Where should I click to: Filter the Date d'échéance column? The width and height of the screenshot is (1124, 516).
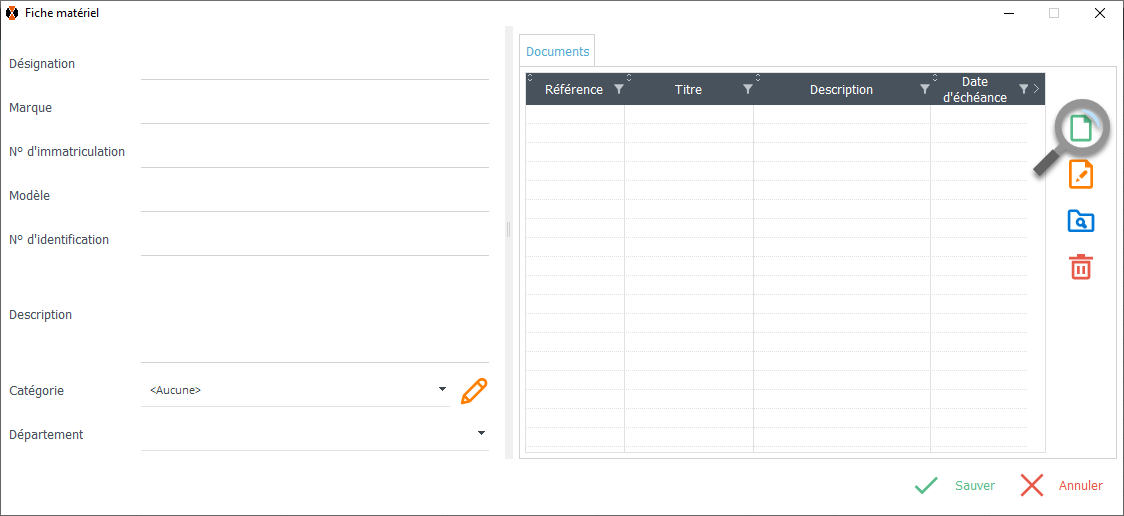[x=1023, y=89]
